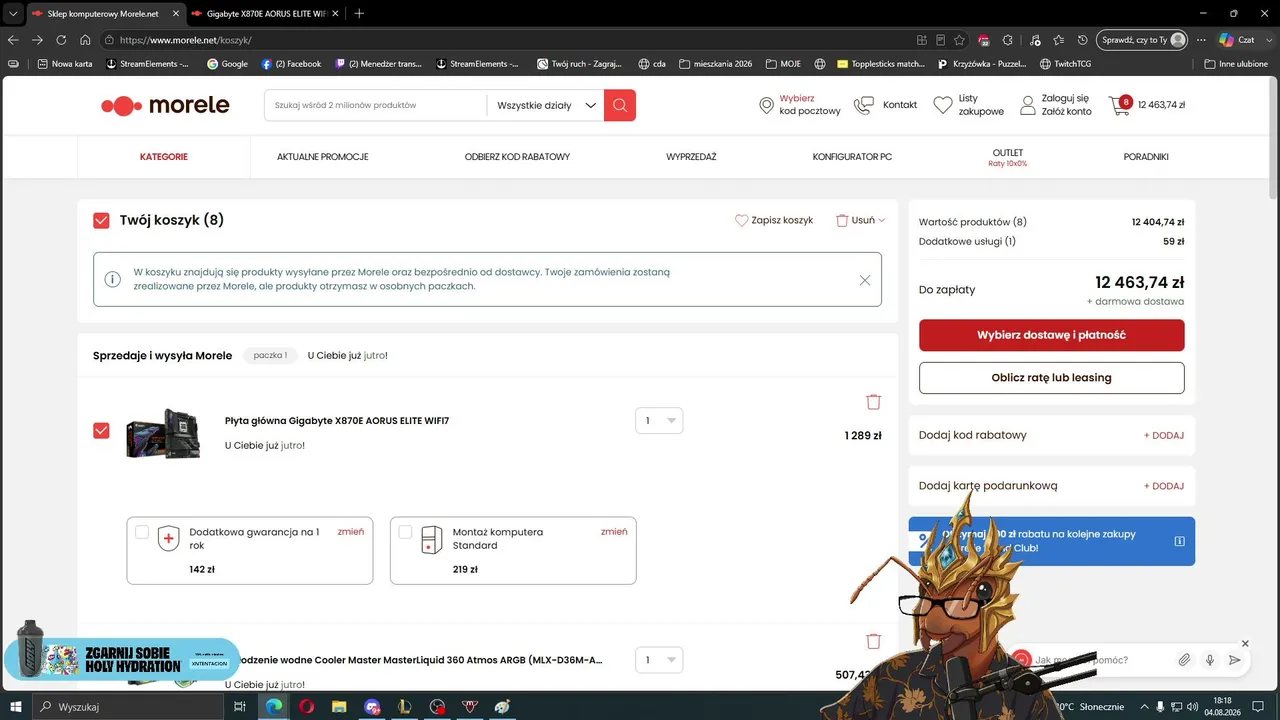Open the shopping cart icon with badge 8
This screenshot has width=1280, height=720.
(x=1120, y=105)
